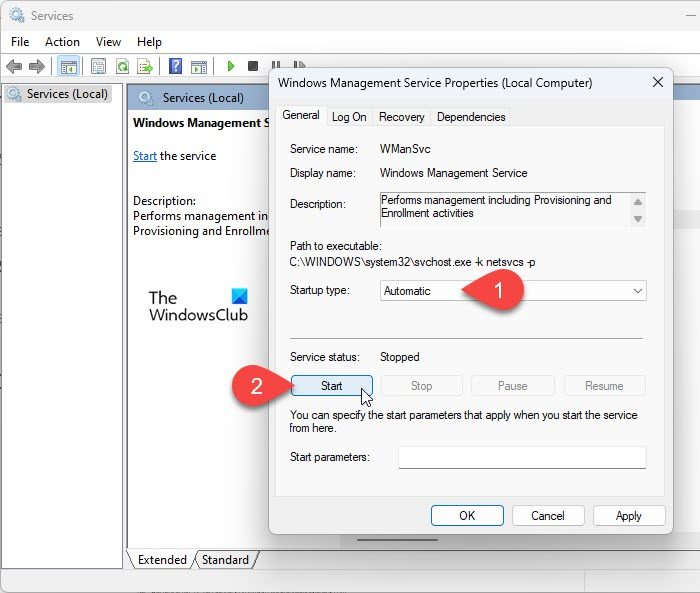Select Services (Local) in the console tree
700x593 pixels.
[58, 94]
